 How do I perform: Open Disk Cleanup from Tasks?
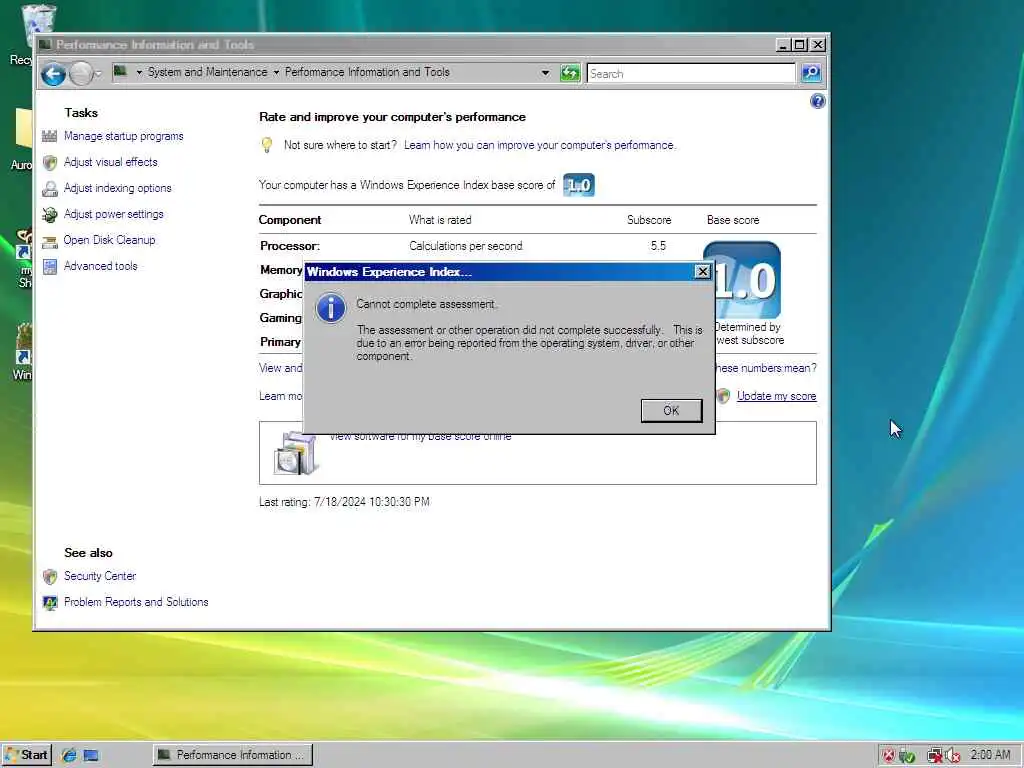pyautogui.click(x=109, y=240)
